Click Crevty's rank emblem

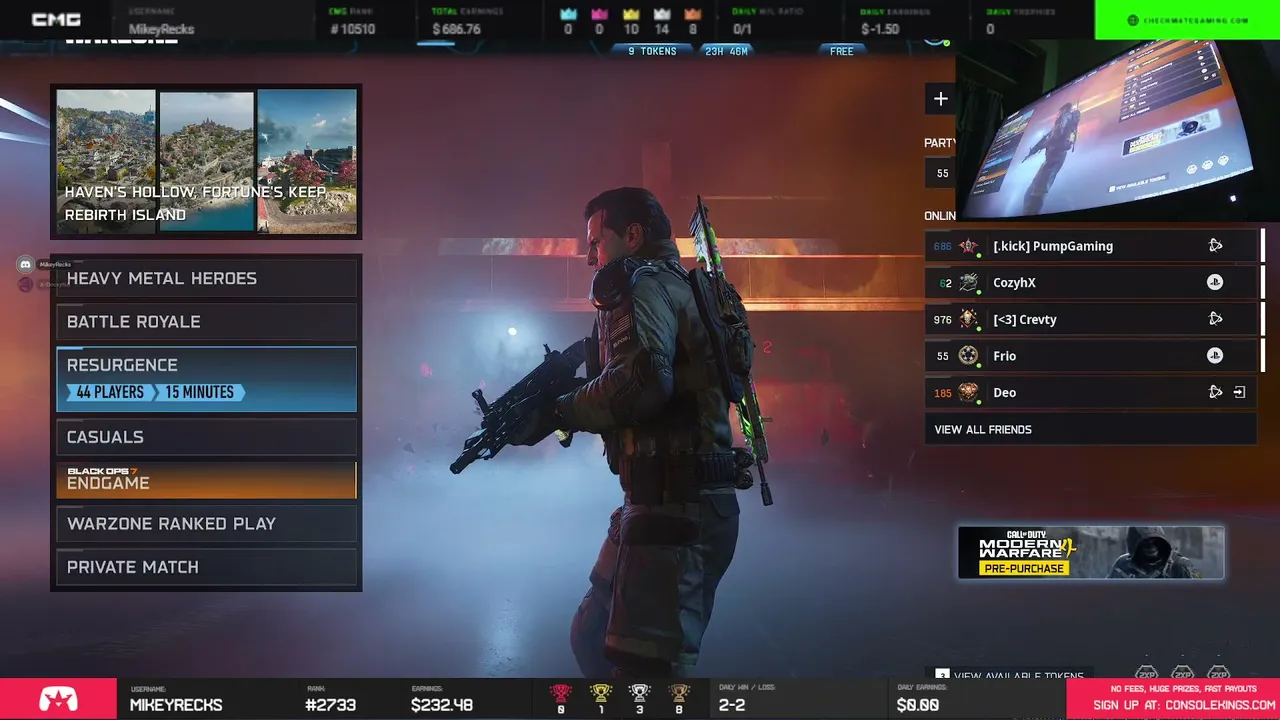[x=968, y=319]
